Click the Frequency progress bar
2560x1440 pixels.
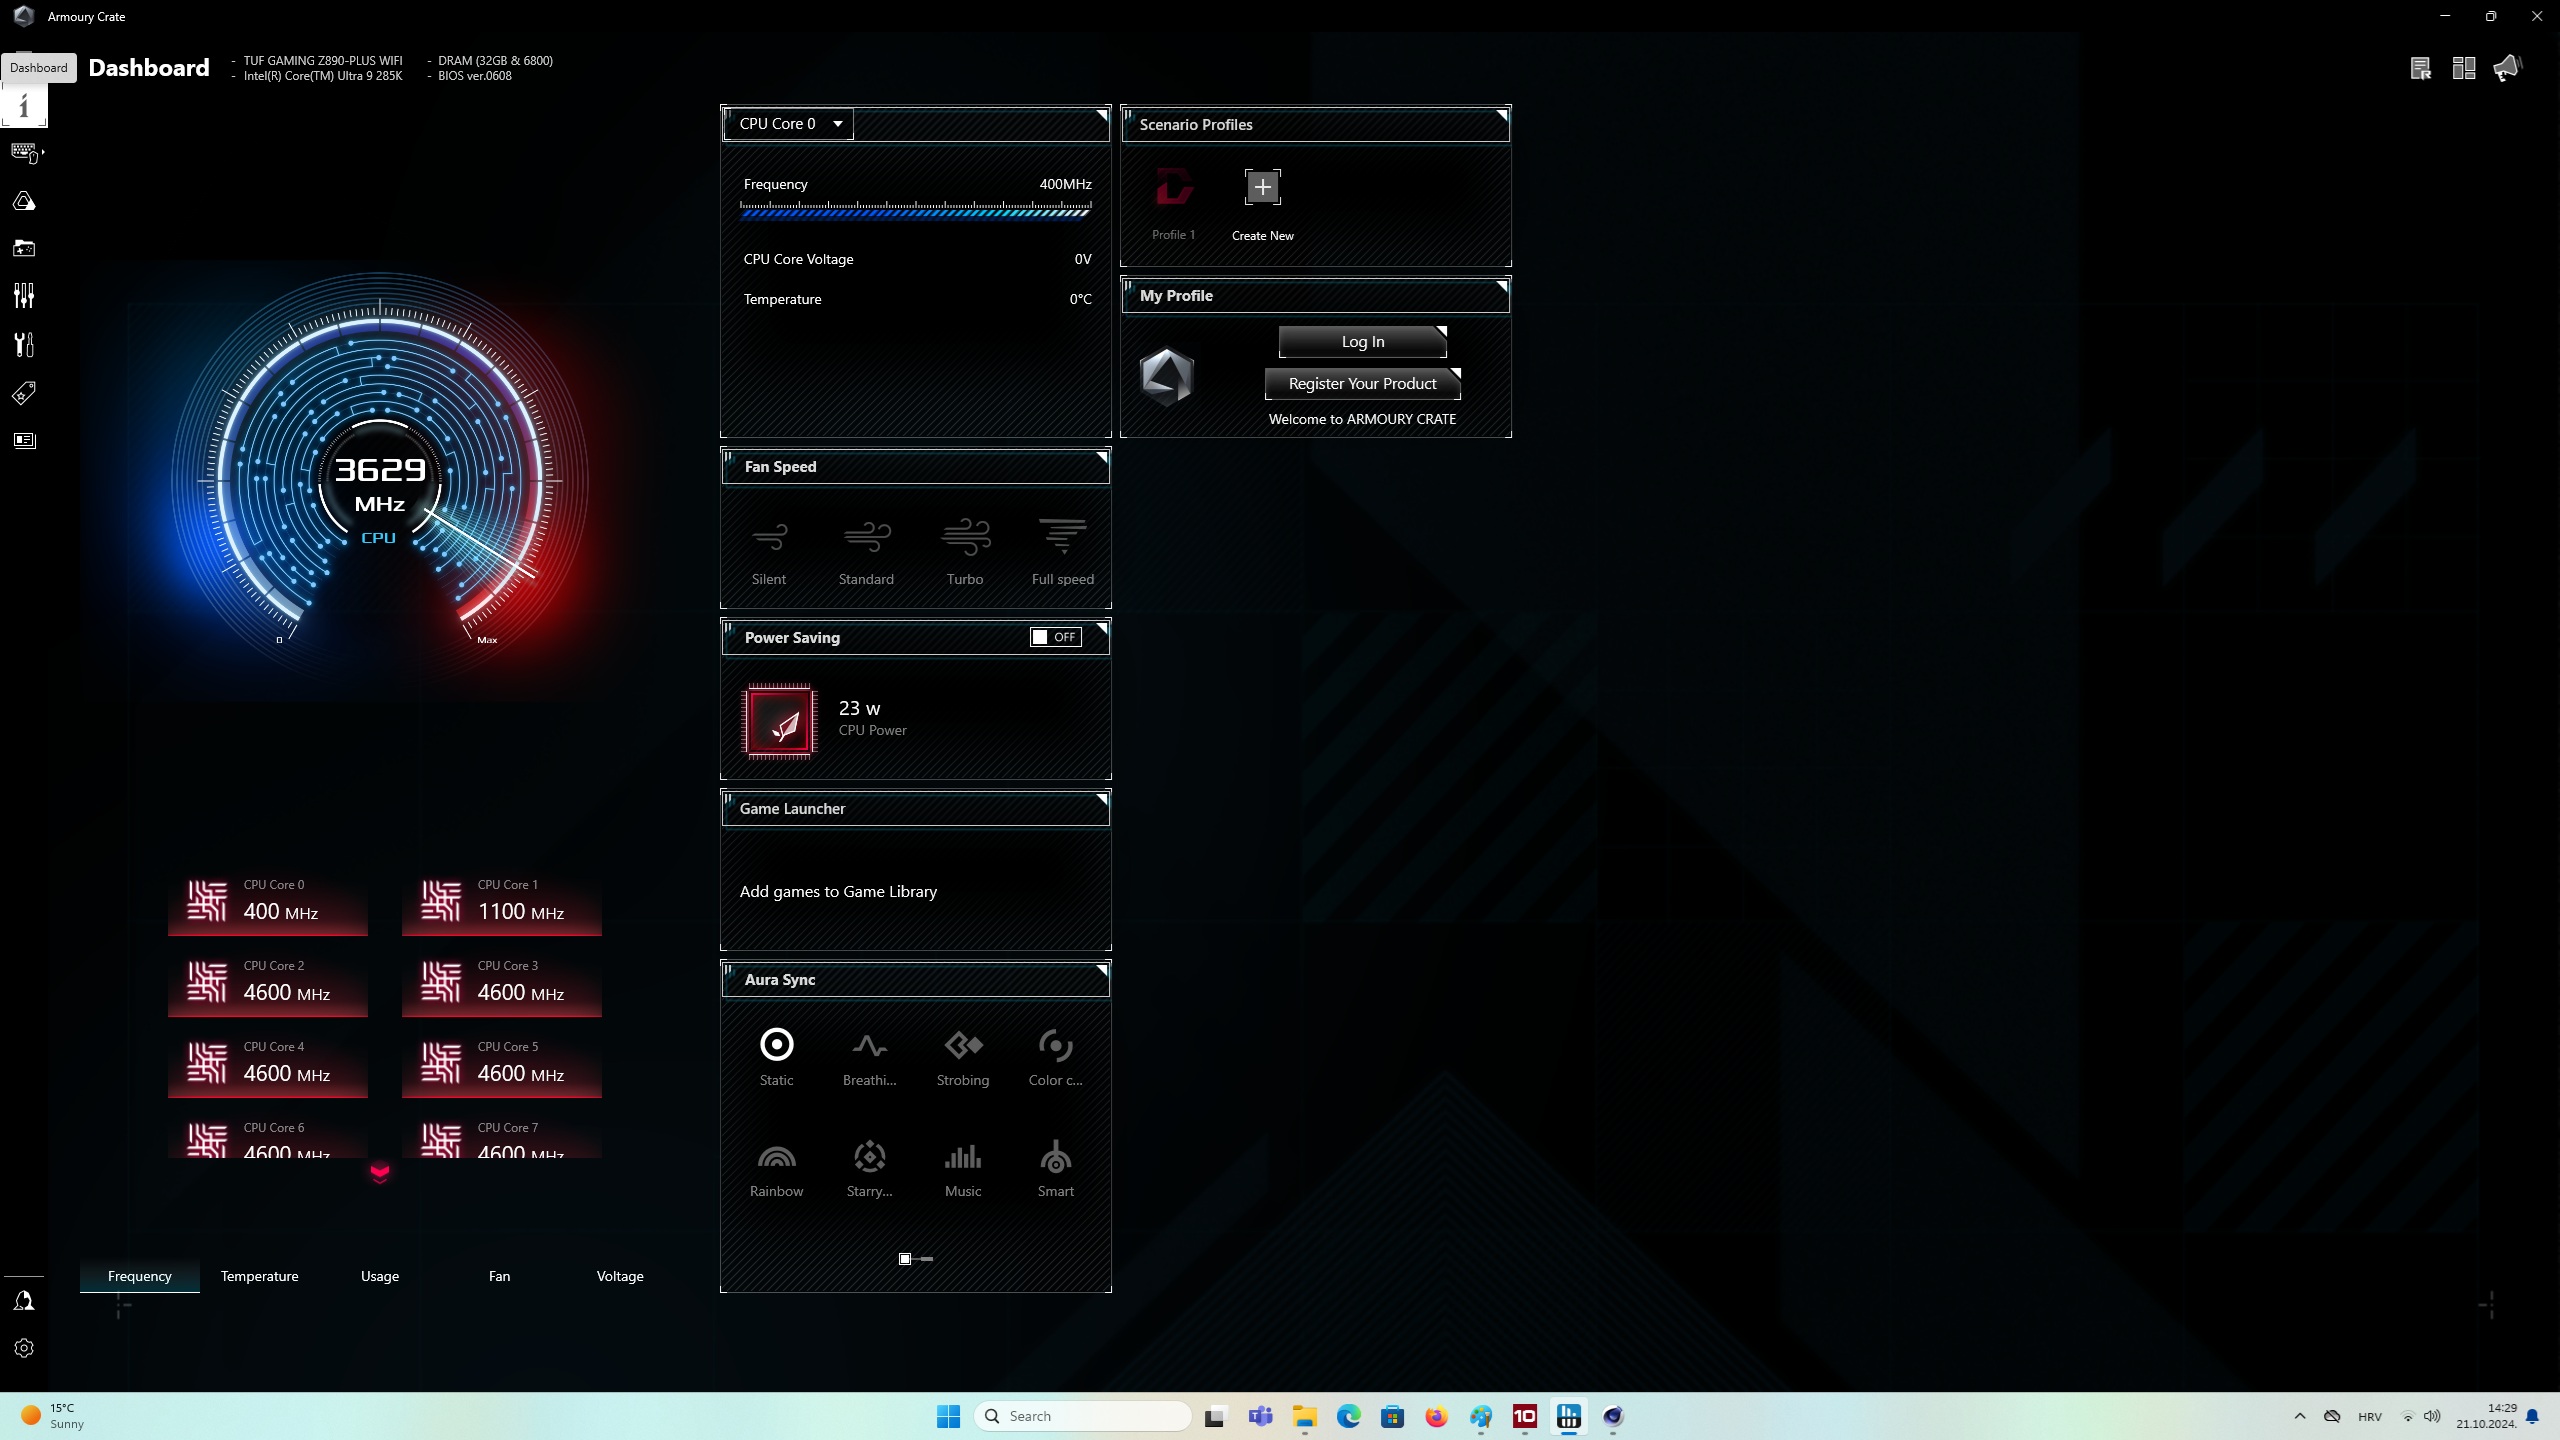[x=915, y=210]
